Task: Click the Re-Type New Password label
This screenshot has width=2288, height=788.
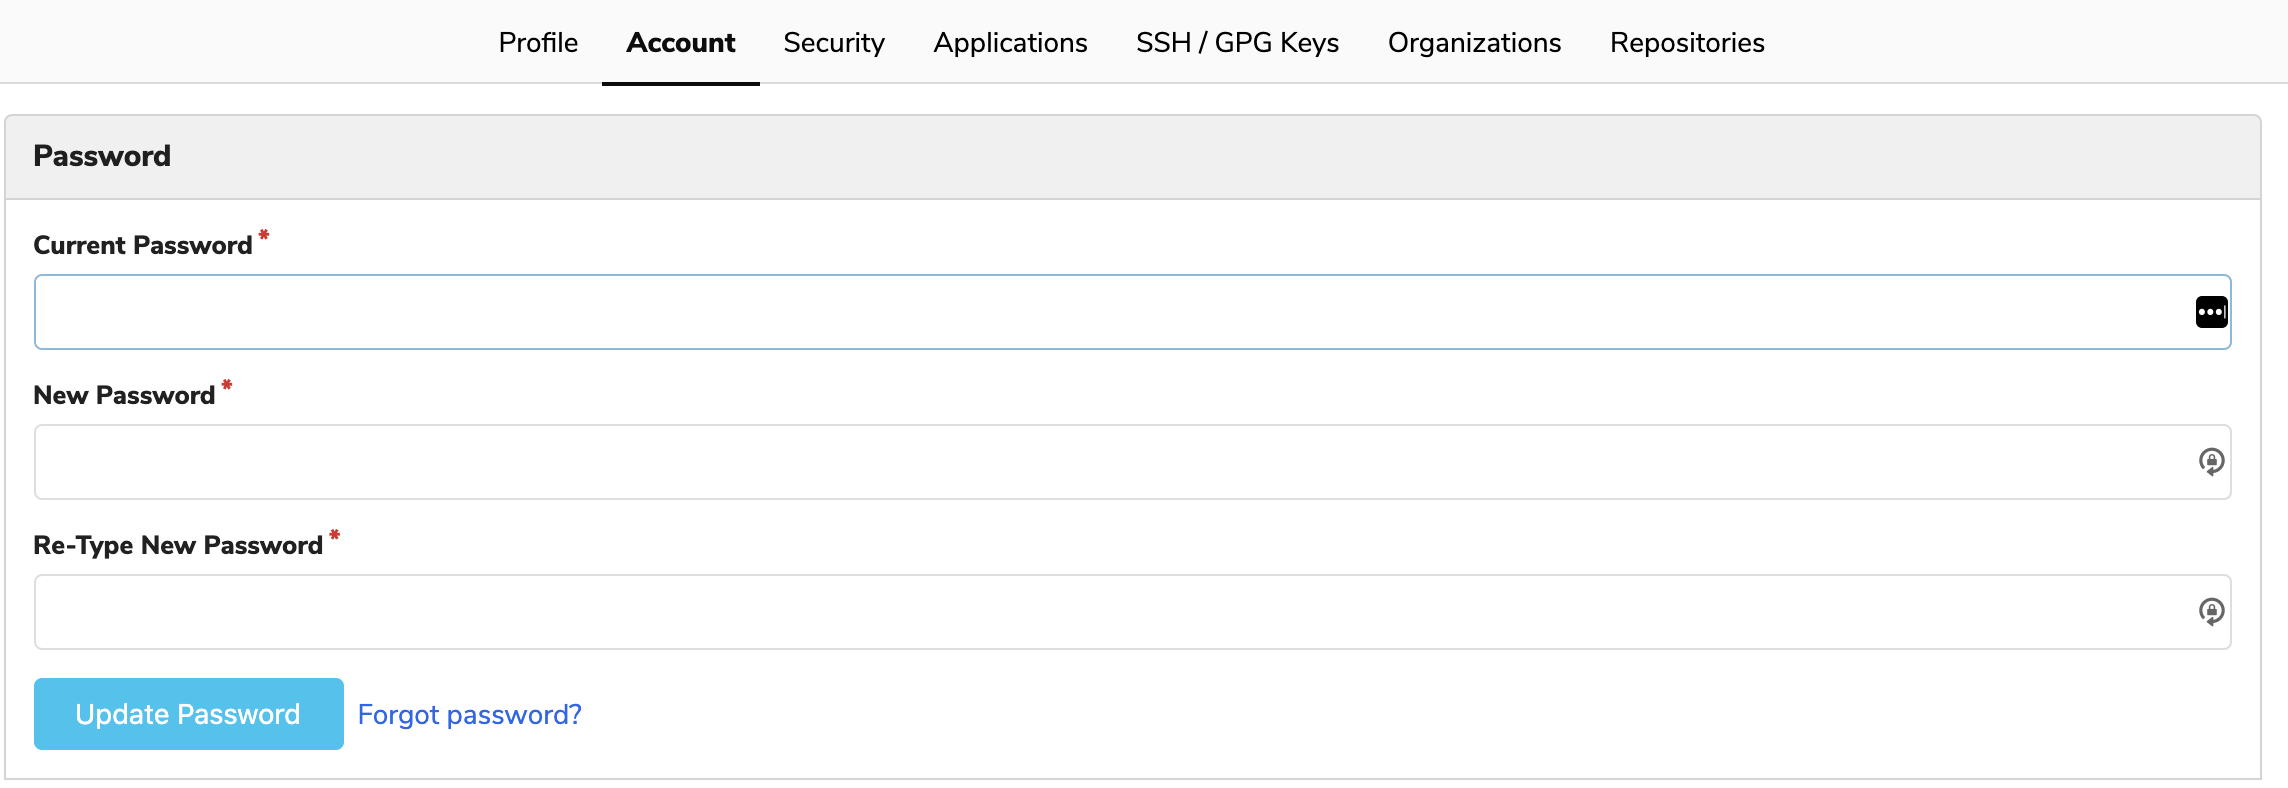Action: click(x=178, y=545)
